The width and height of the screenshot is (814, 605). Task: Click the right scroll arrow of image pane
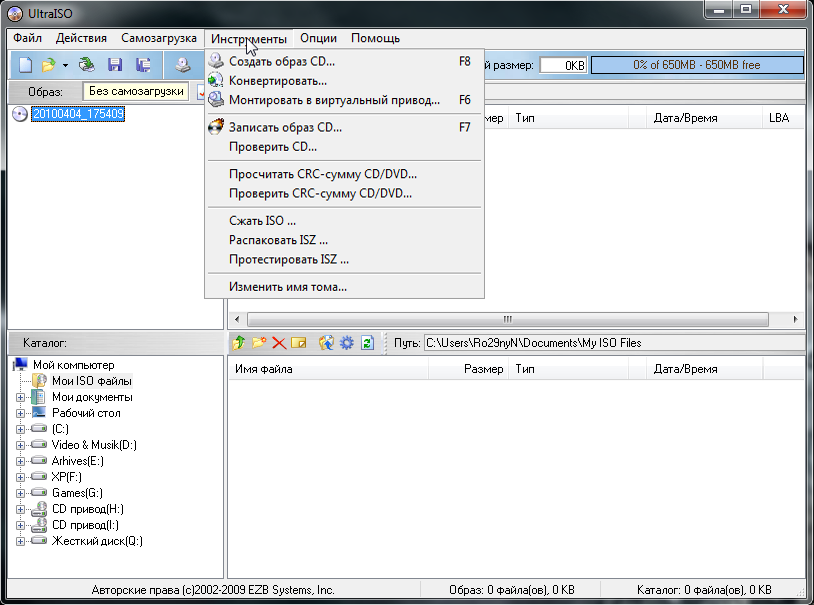point(795,319)
